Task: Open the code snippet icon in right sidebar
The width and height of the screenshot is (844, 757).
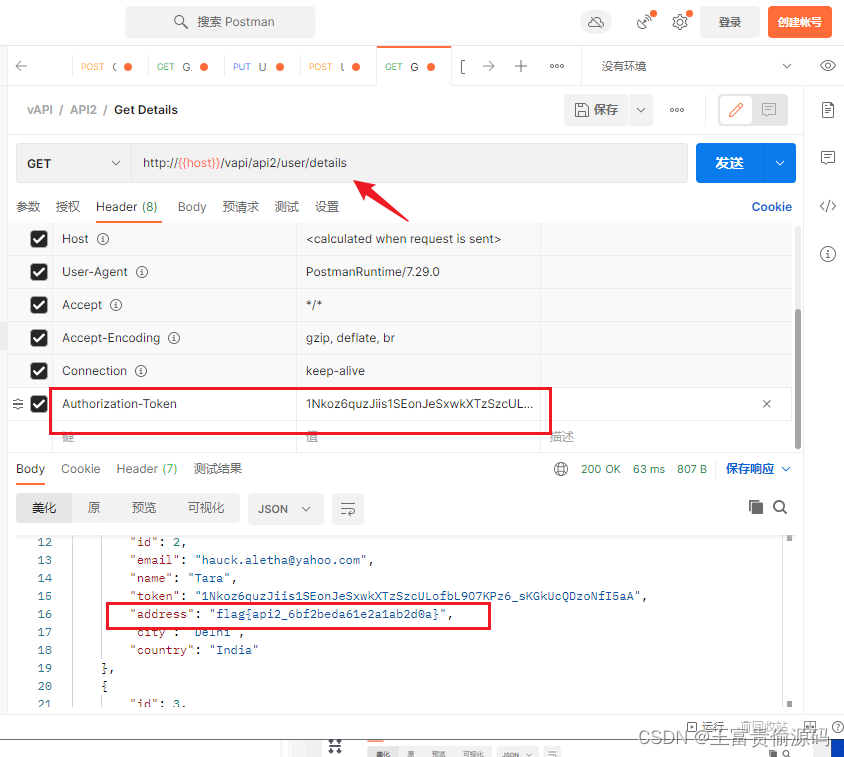Action: click(828, 206)
